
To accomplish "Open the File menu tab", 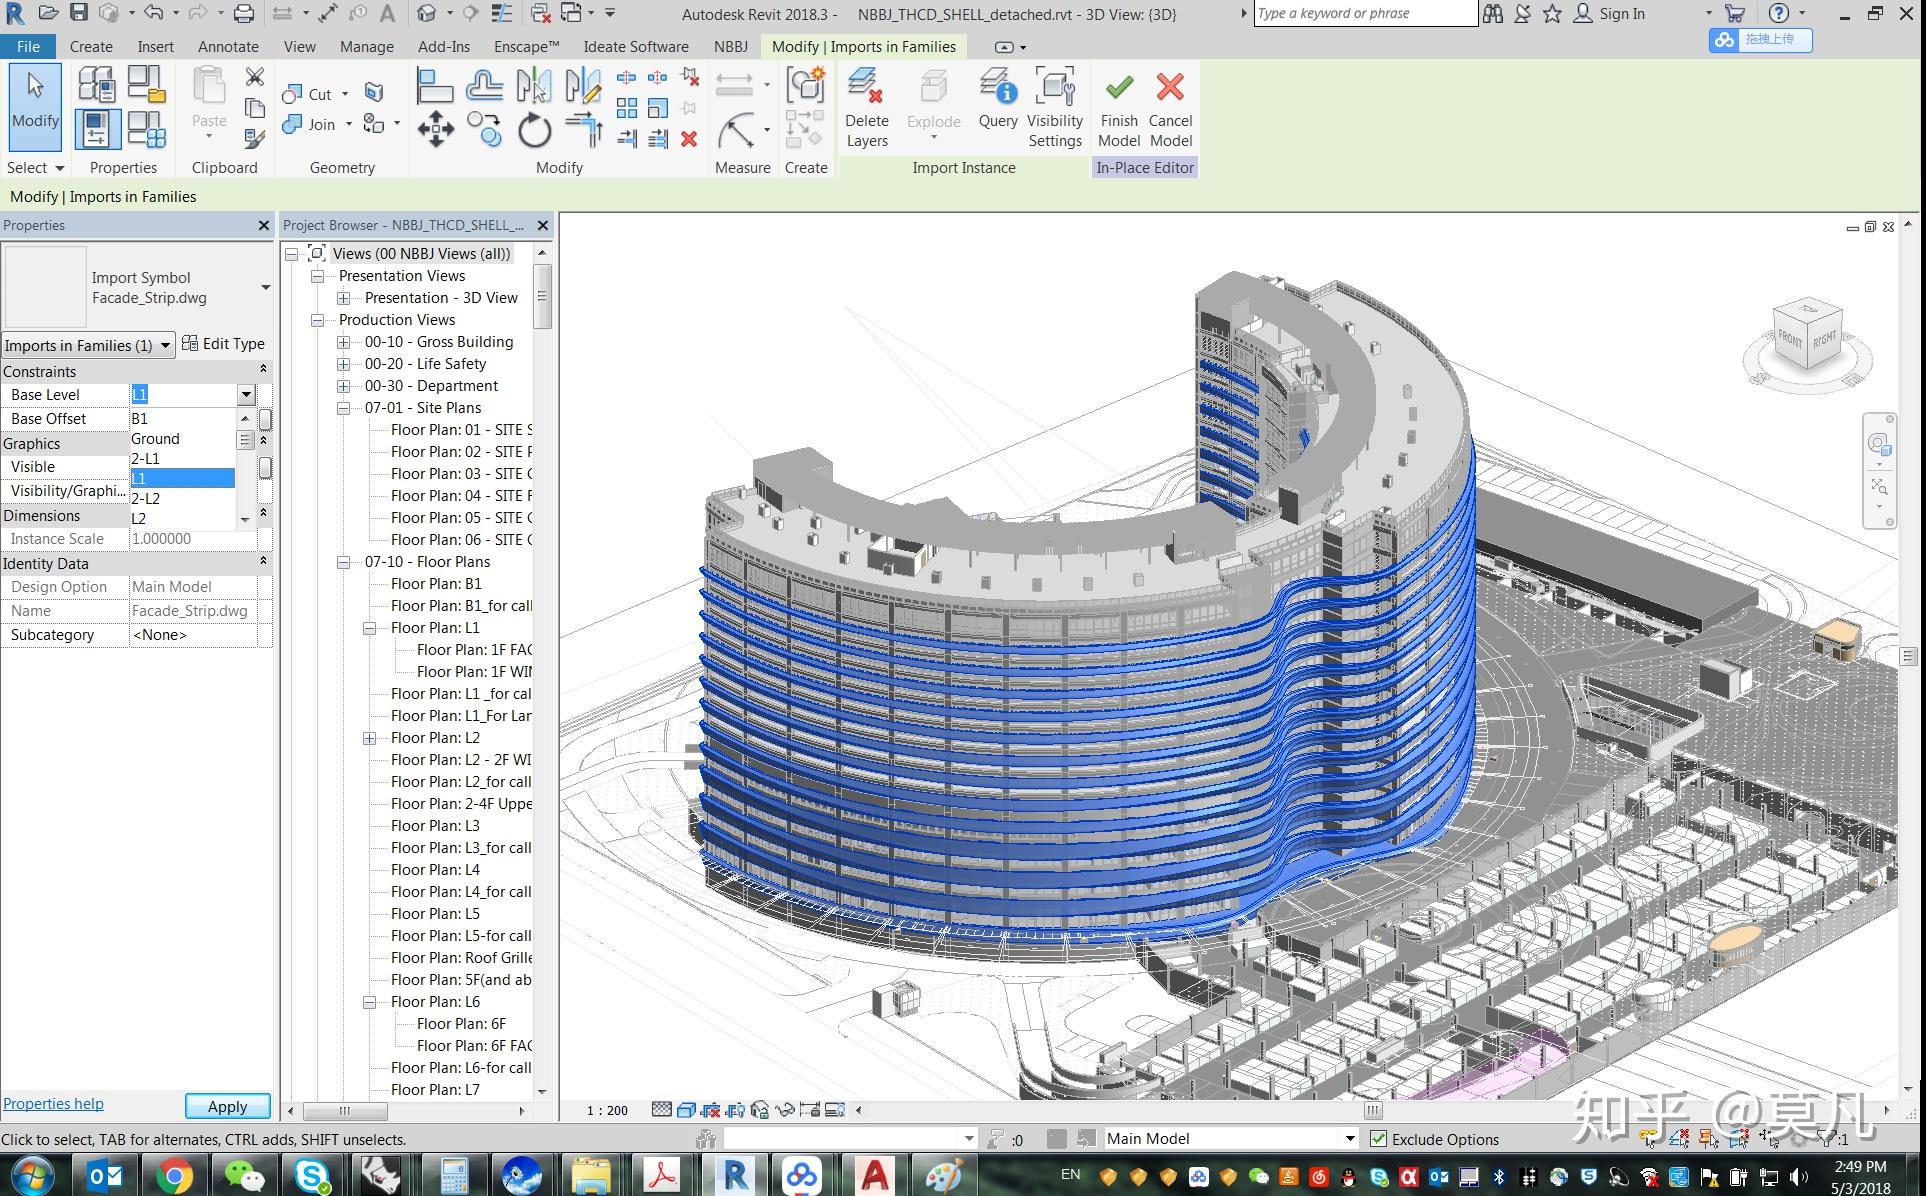I will point(29,47).
